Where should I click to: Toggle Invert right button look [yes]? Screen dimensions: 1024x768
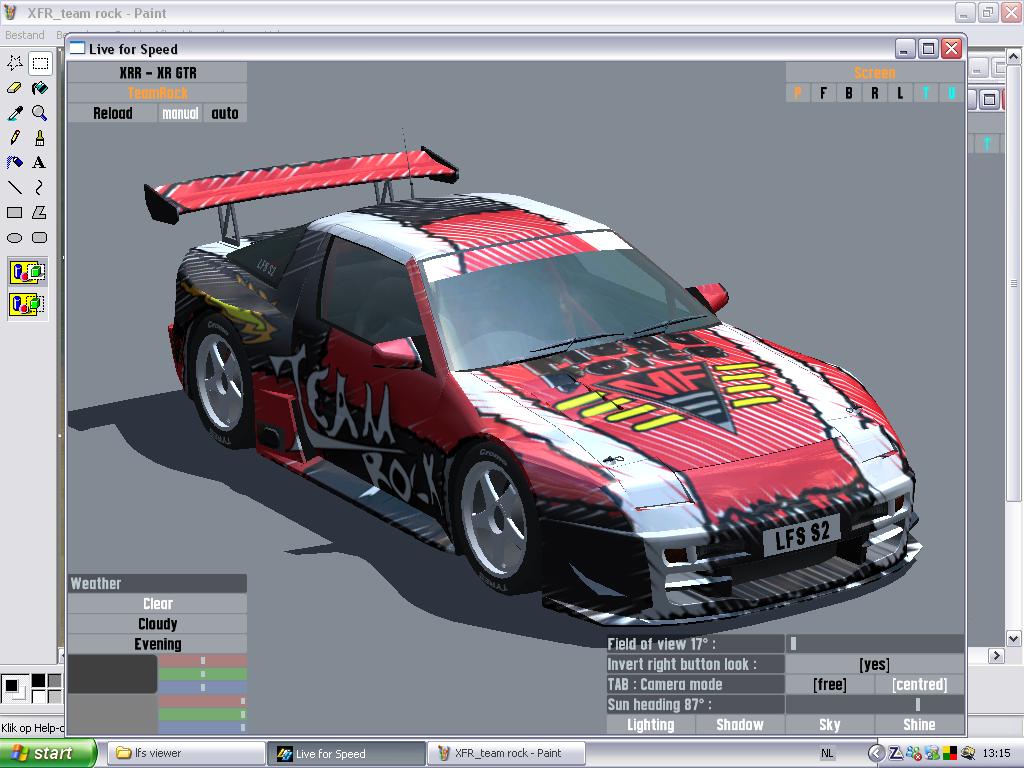click(874, 664)
